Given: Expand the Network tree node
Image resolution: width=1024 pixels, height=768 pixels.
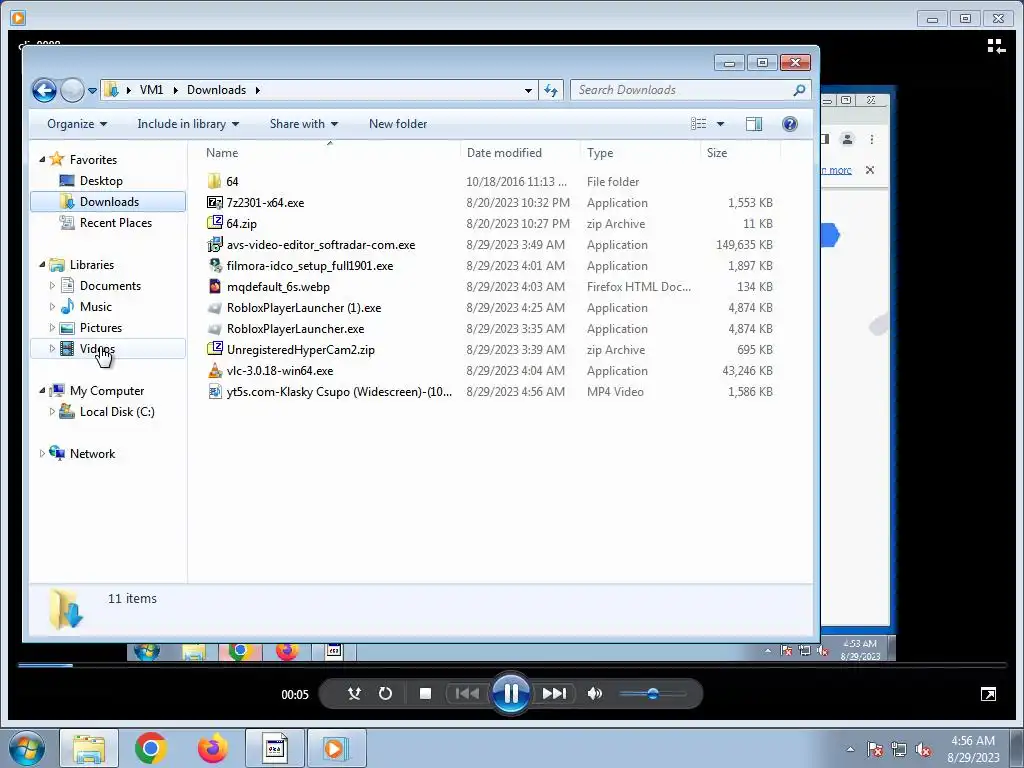Looking at the screenshot, I should point(42,454).
